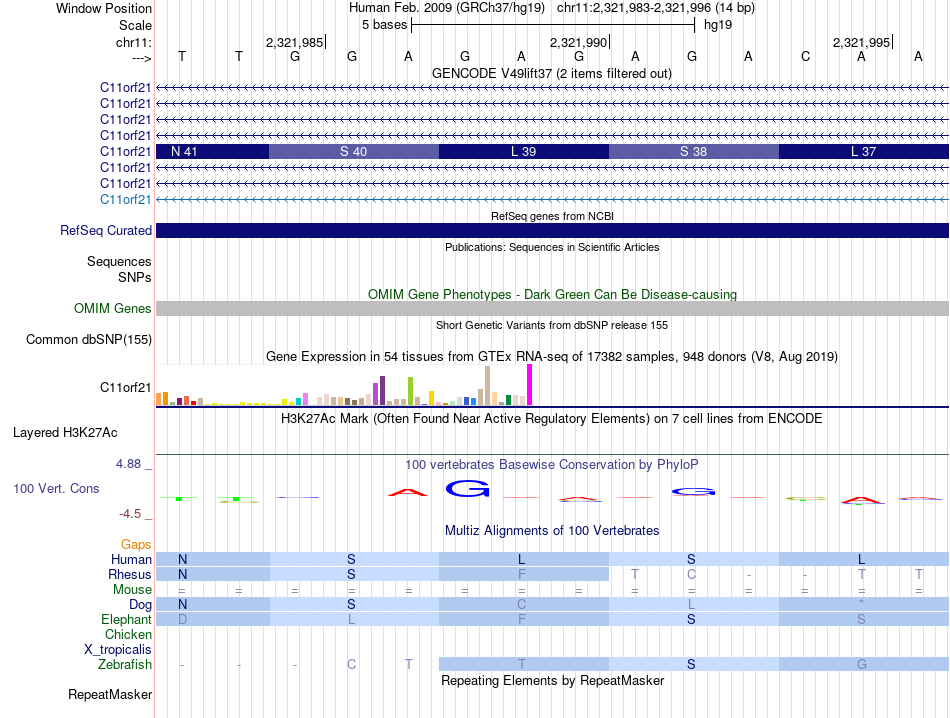The height and width of the screenshot is (718, 950).
Task: Select the Zebrafish alignment row label
Action: [125, 665]
